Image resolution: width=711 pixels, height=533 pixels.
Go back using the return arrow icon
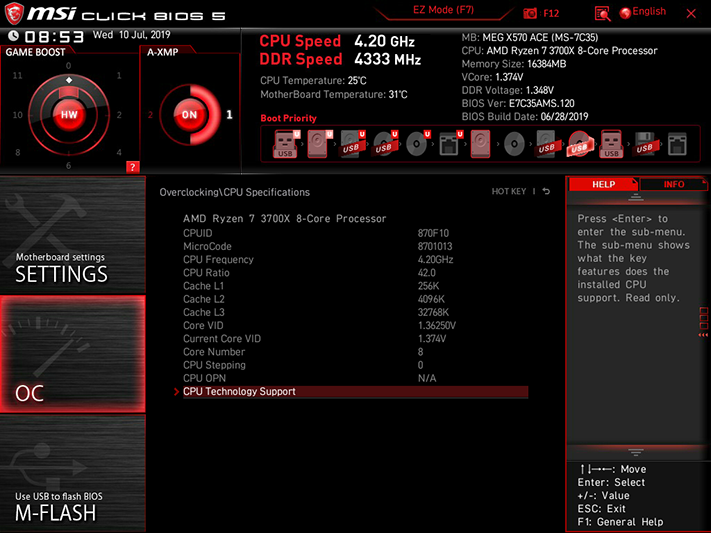[x=546, y=191]
